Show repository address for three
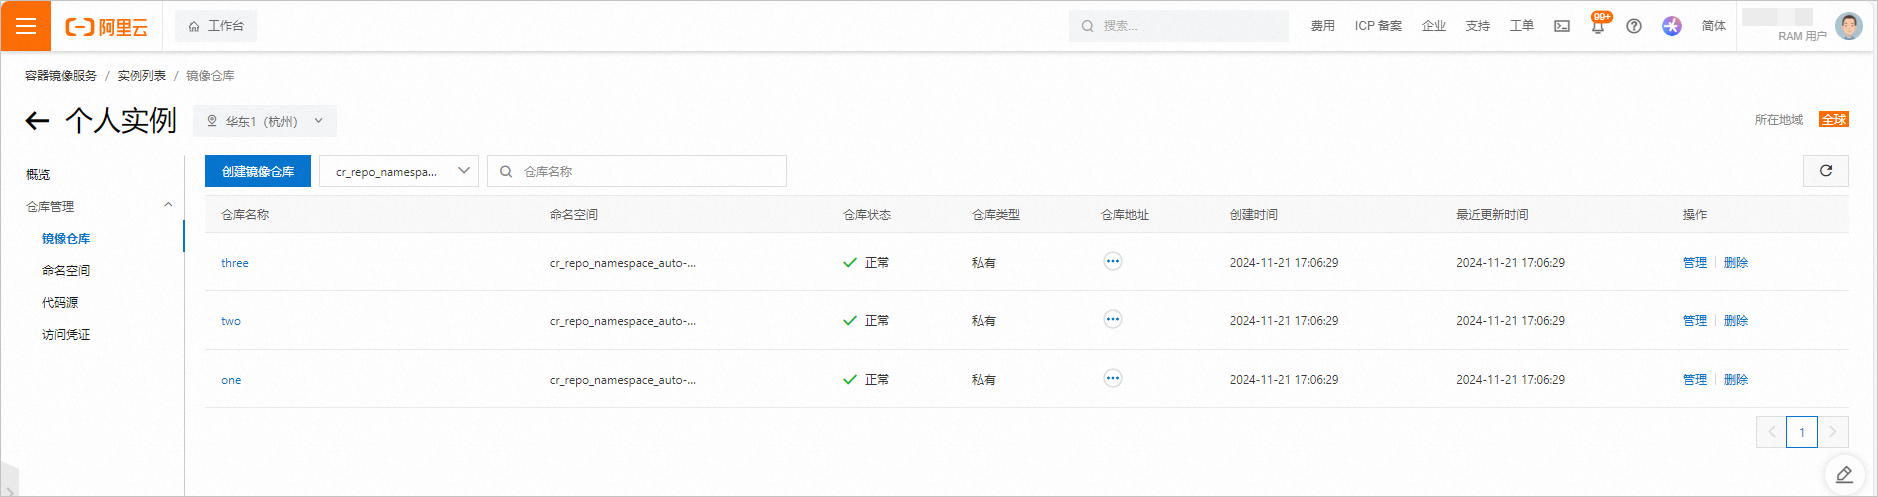 pyautogui.click(x=1113, y=262)
